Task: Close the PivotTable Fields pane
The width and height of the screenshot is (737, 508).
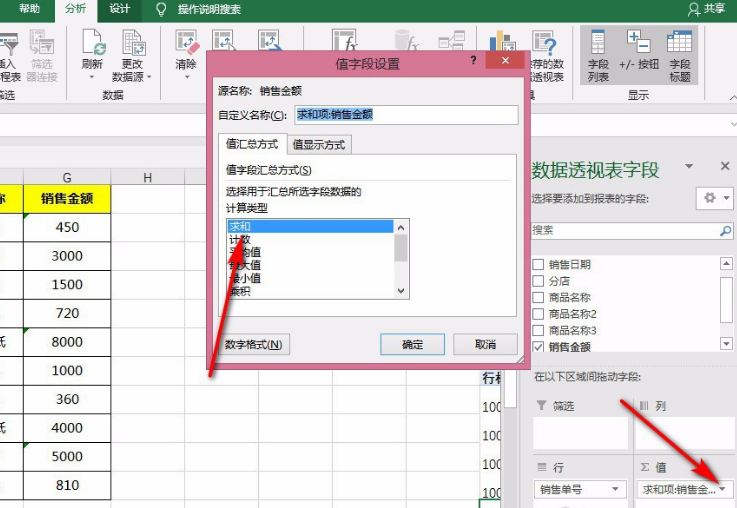Action: [725, 166]
